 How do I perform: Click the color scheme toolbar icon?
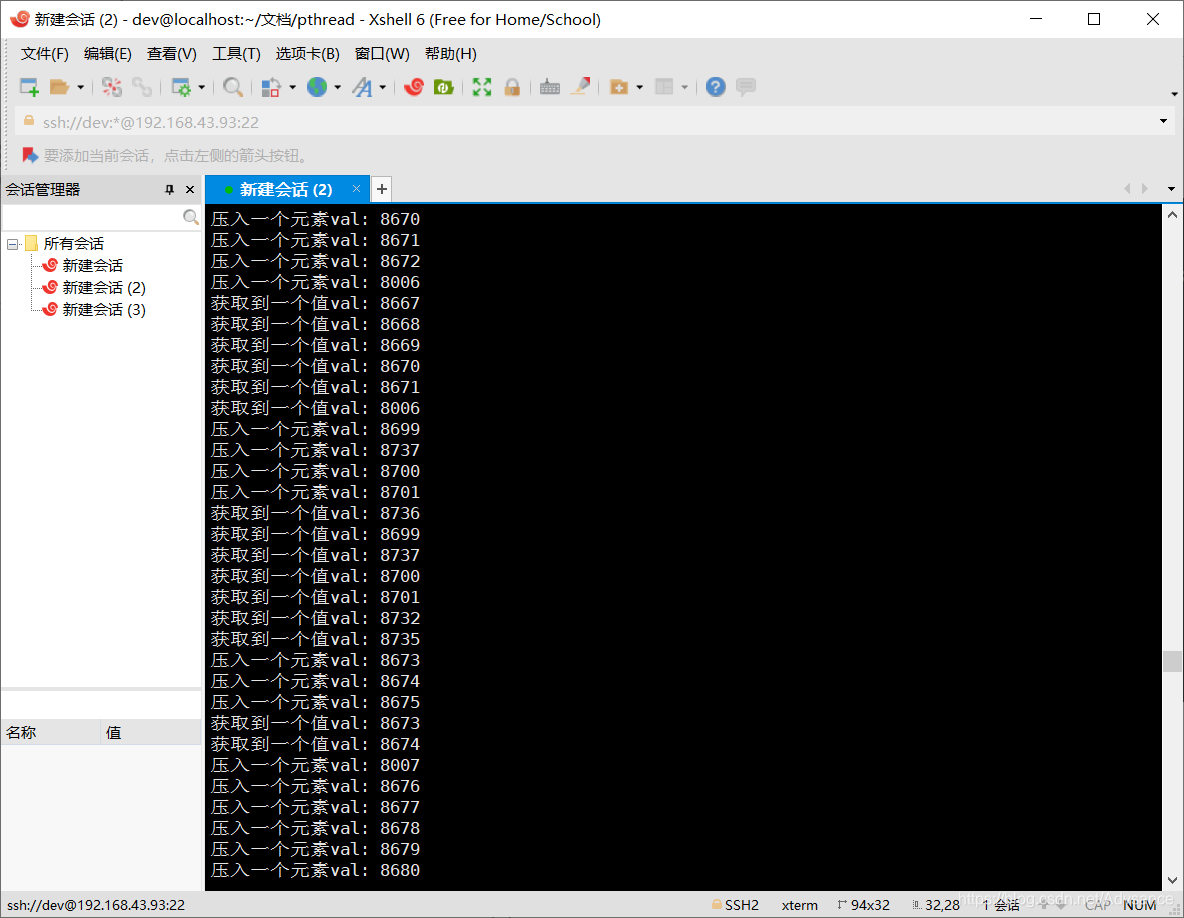(x=271, y=87)
